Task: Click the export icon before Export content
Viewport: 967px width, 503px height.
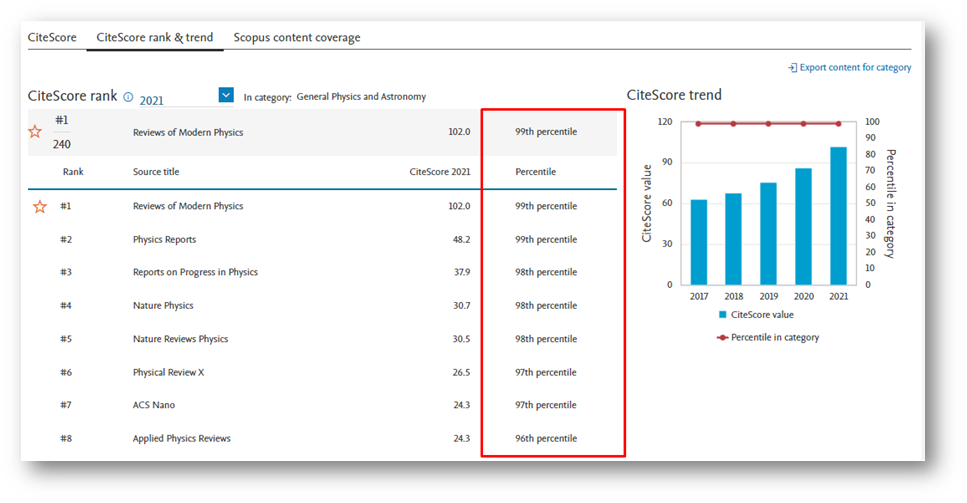Action: pos(792,67)
